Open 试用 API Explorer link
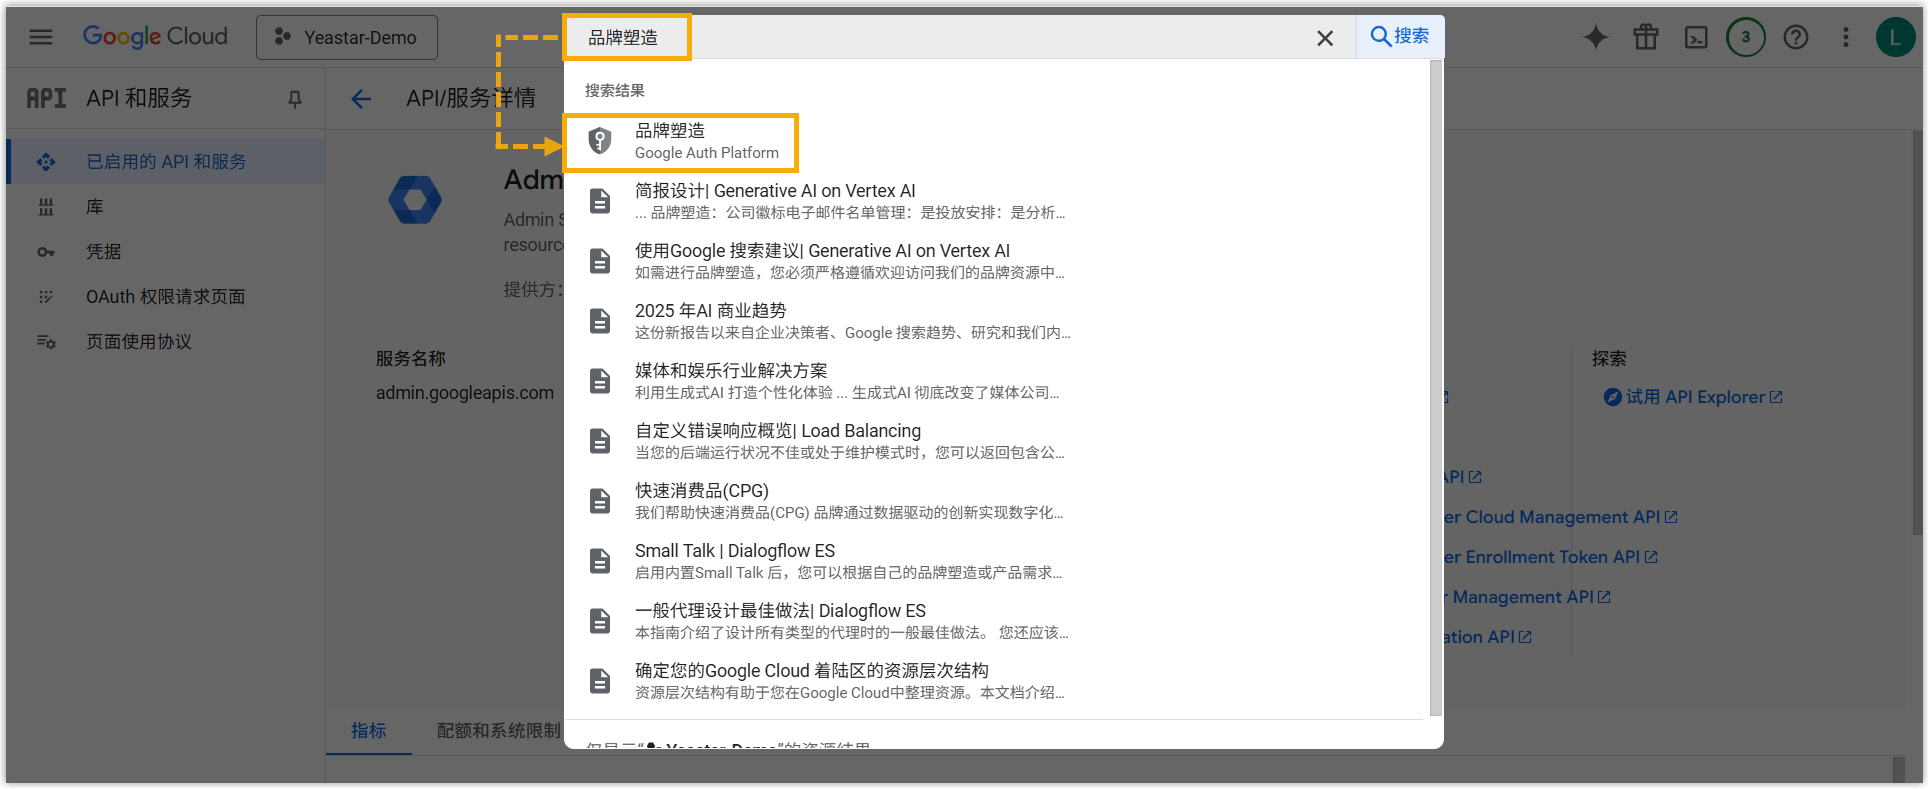The height and width of the screenshot is (789, 1929). (x=1694, y=397)
